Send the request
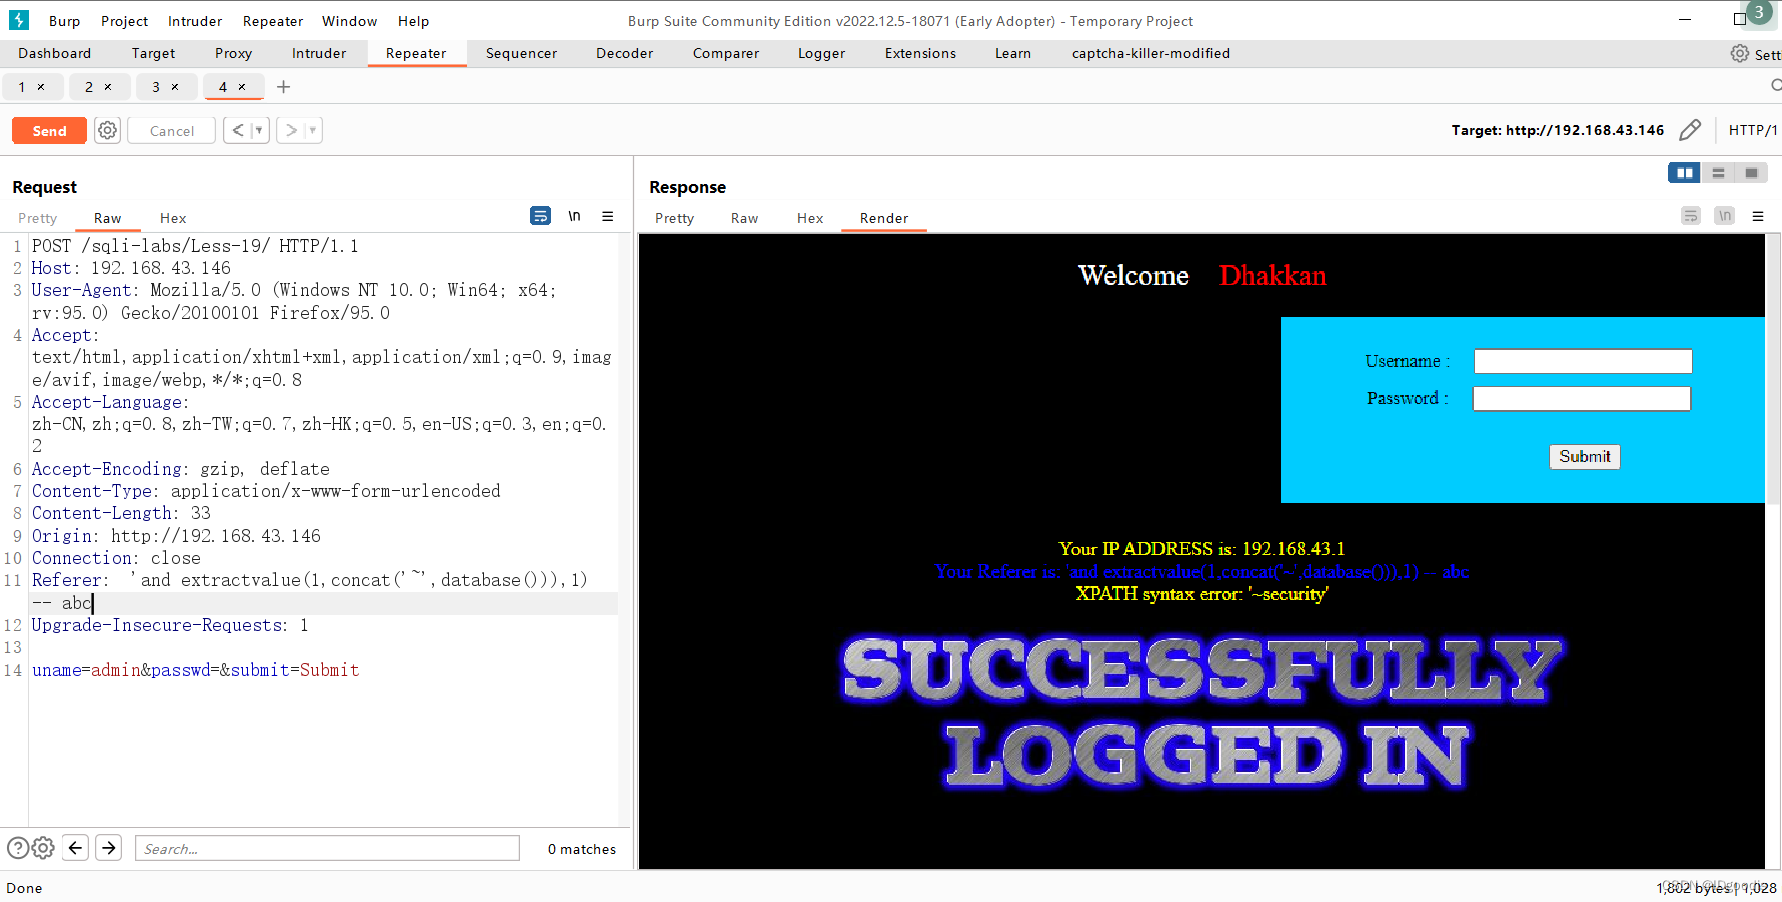The image size is (1782, 902). (49, 130)
